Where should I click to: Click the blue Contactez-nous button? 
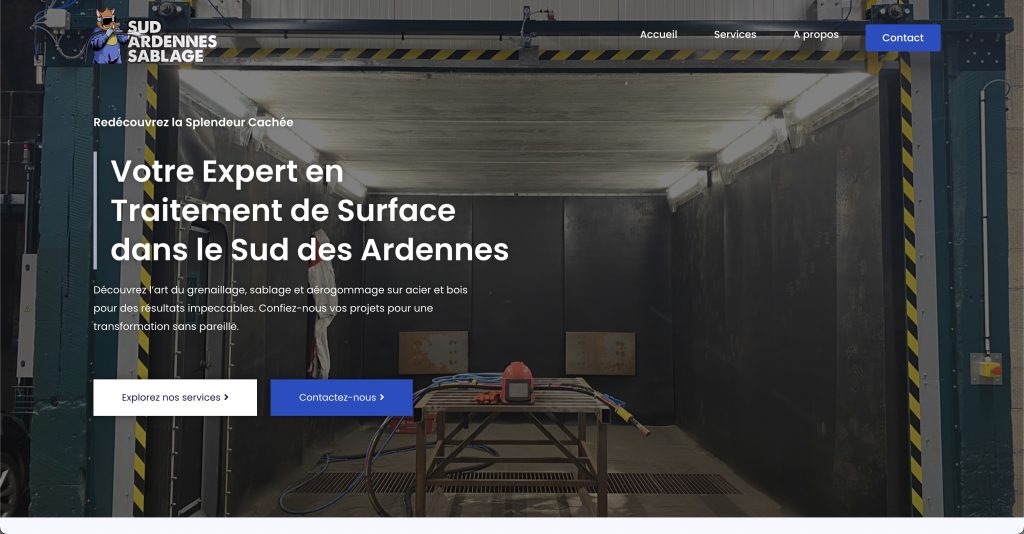pos(342,398)
